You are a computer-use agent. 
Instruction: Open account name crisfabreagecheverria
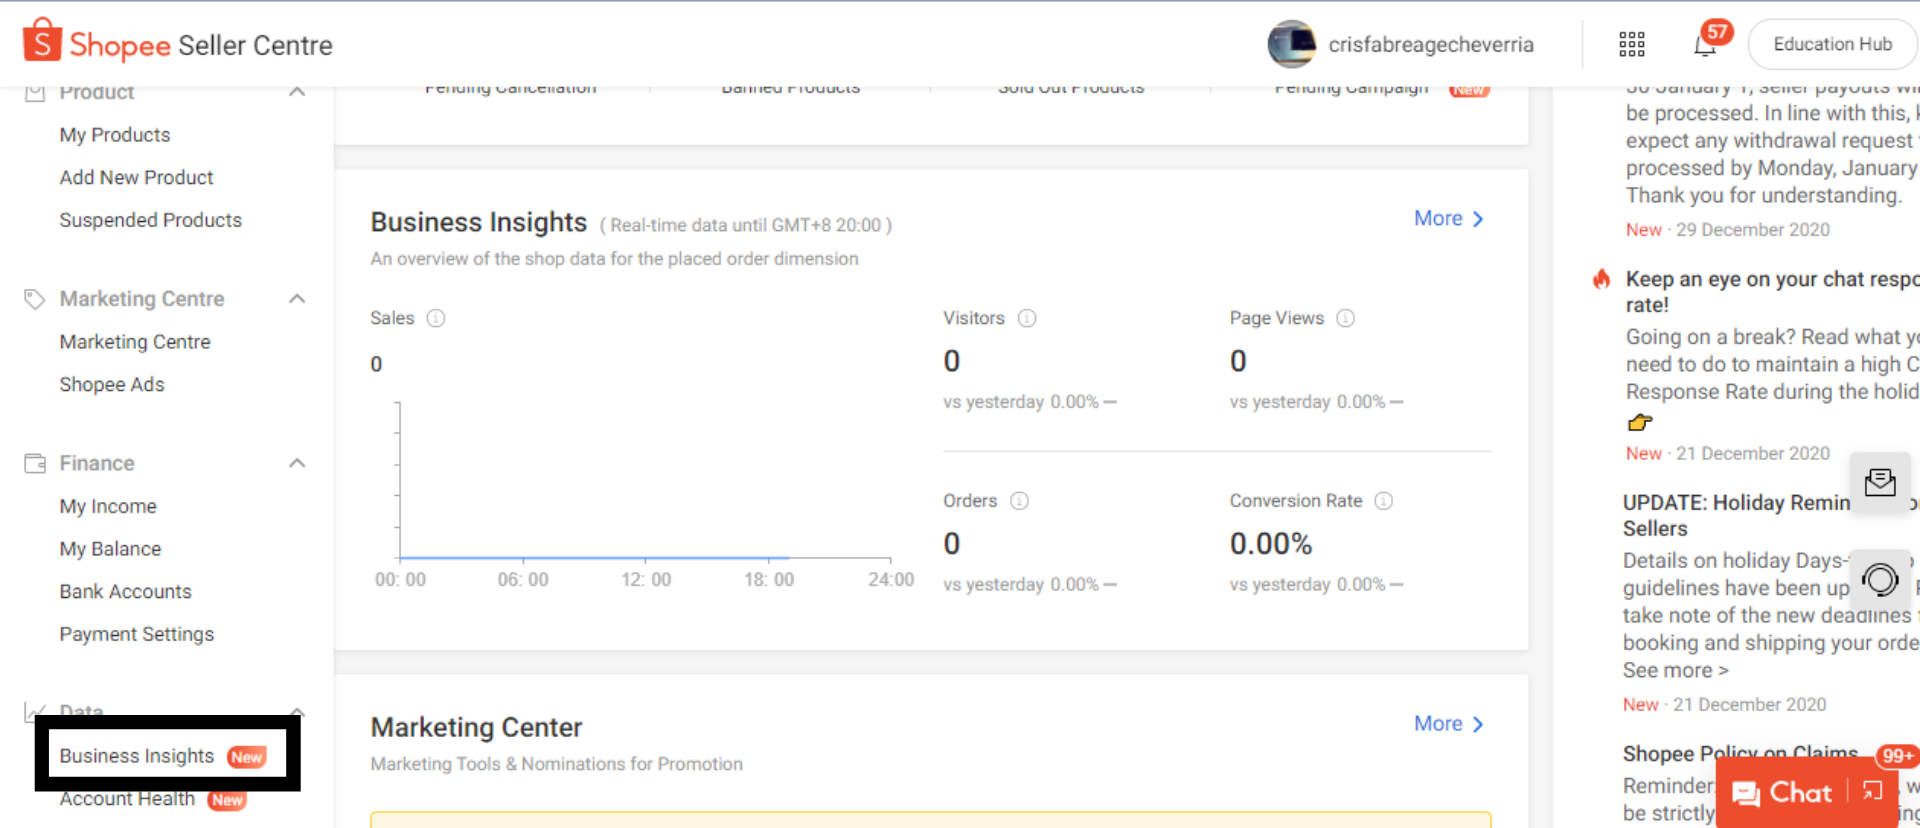(1430, 44)
